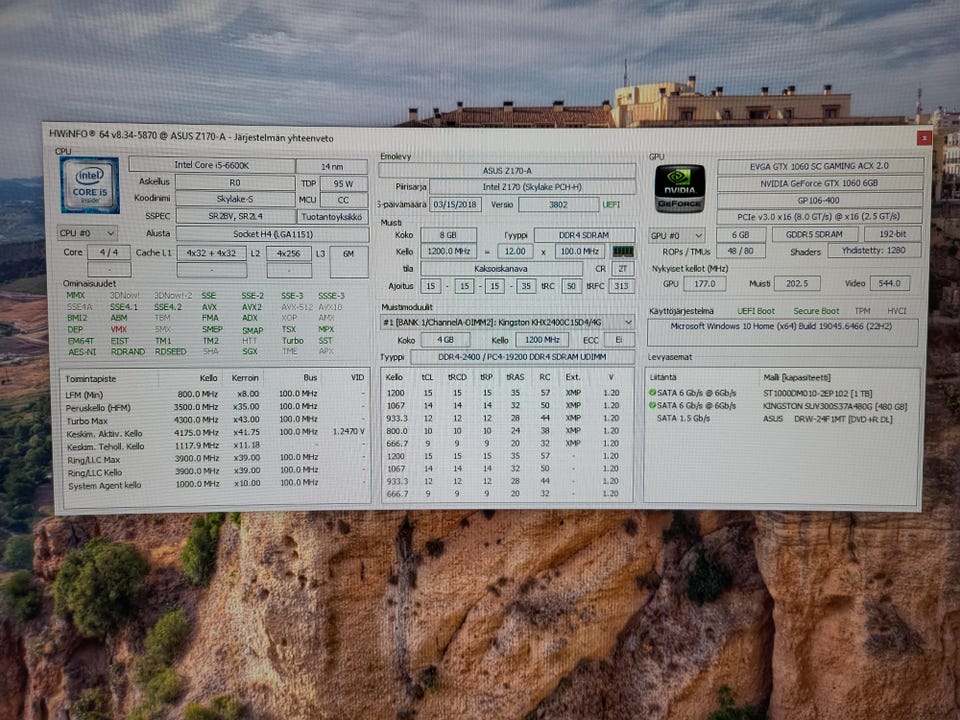
Task: Click the Intel Core i5 logo
Action: click(89, 184)
